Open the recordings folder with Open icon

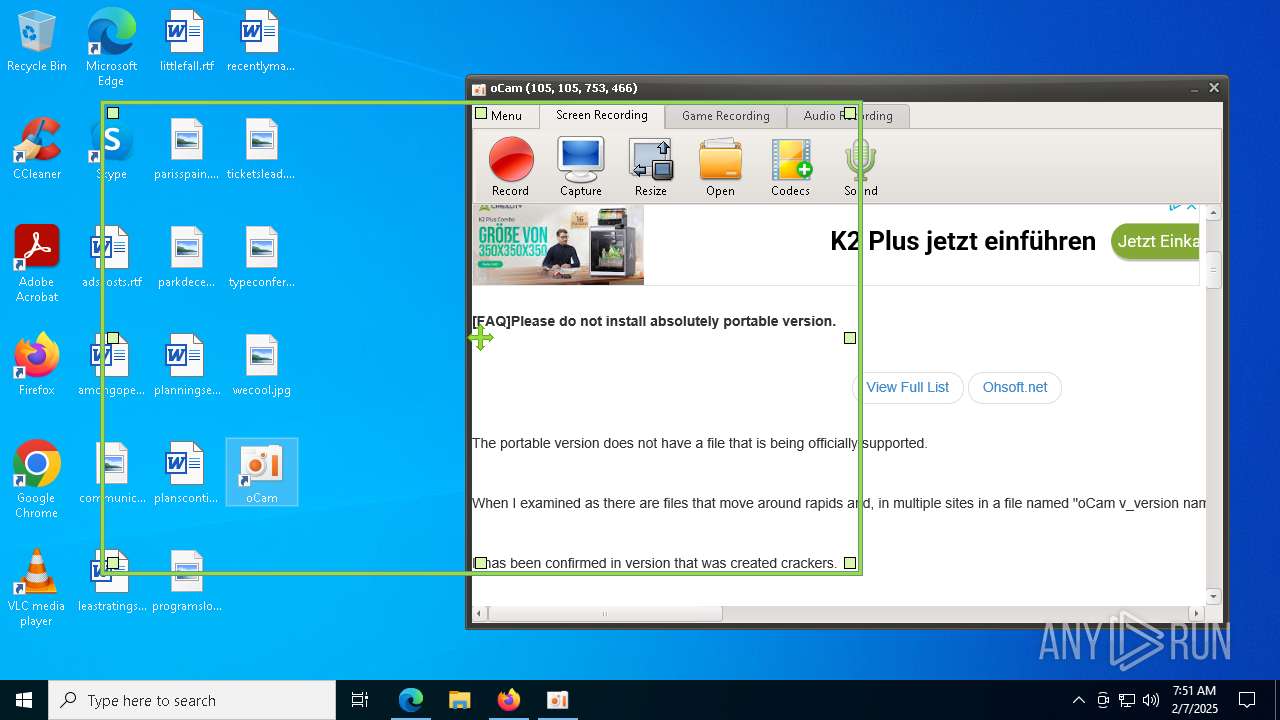pos(720,167)
